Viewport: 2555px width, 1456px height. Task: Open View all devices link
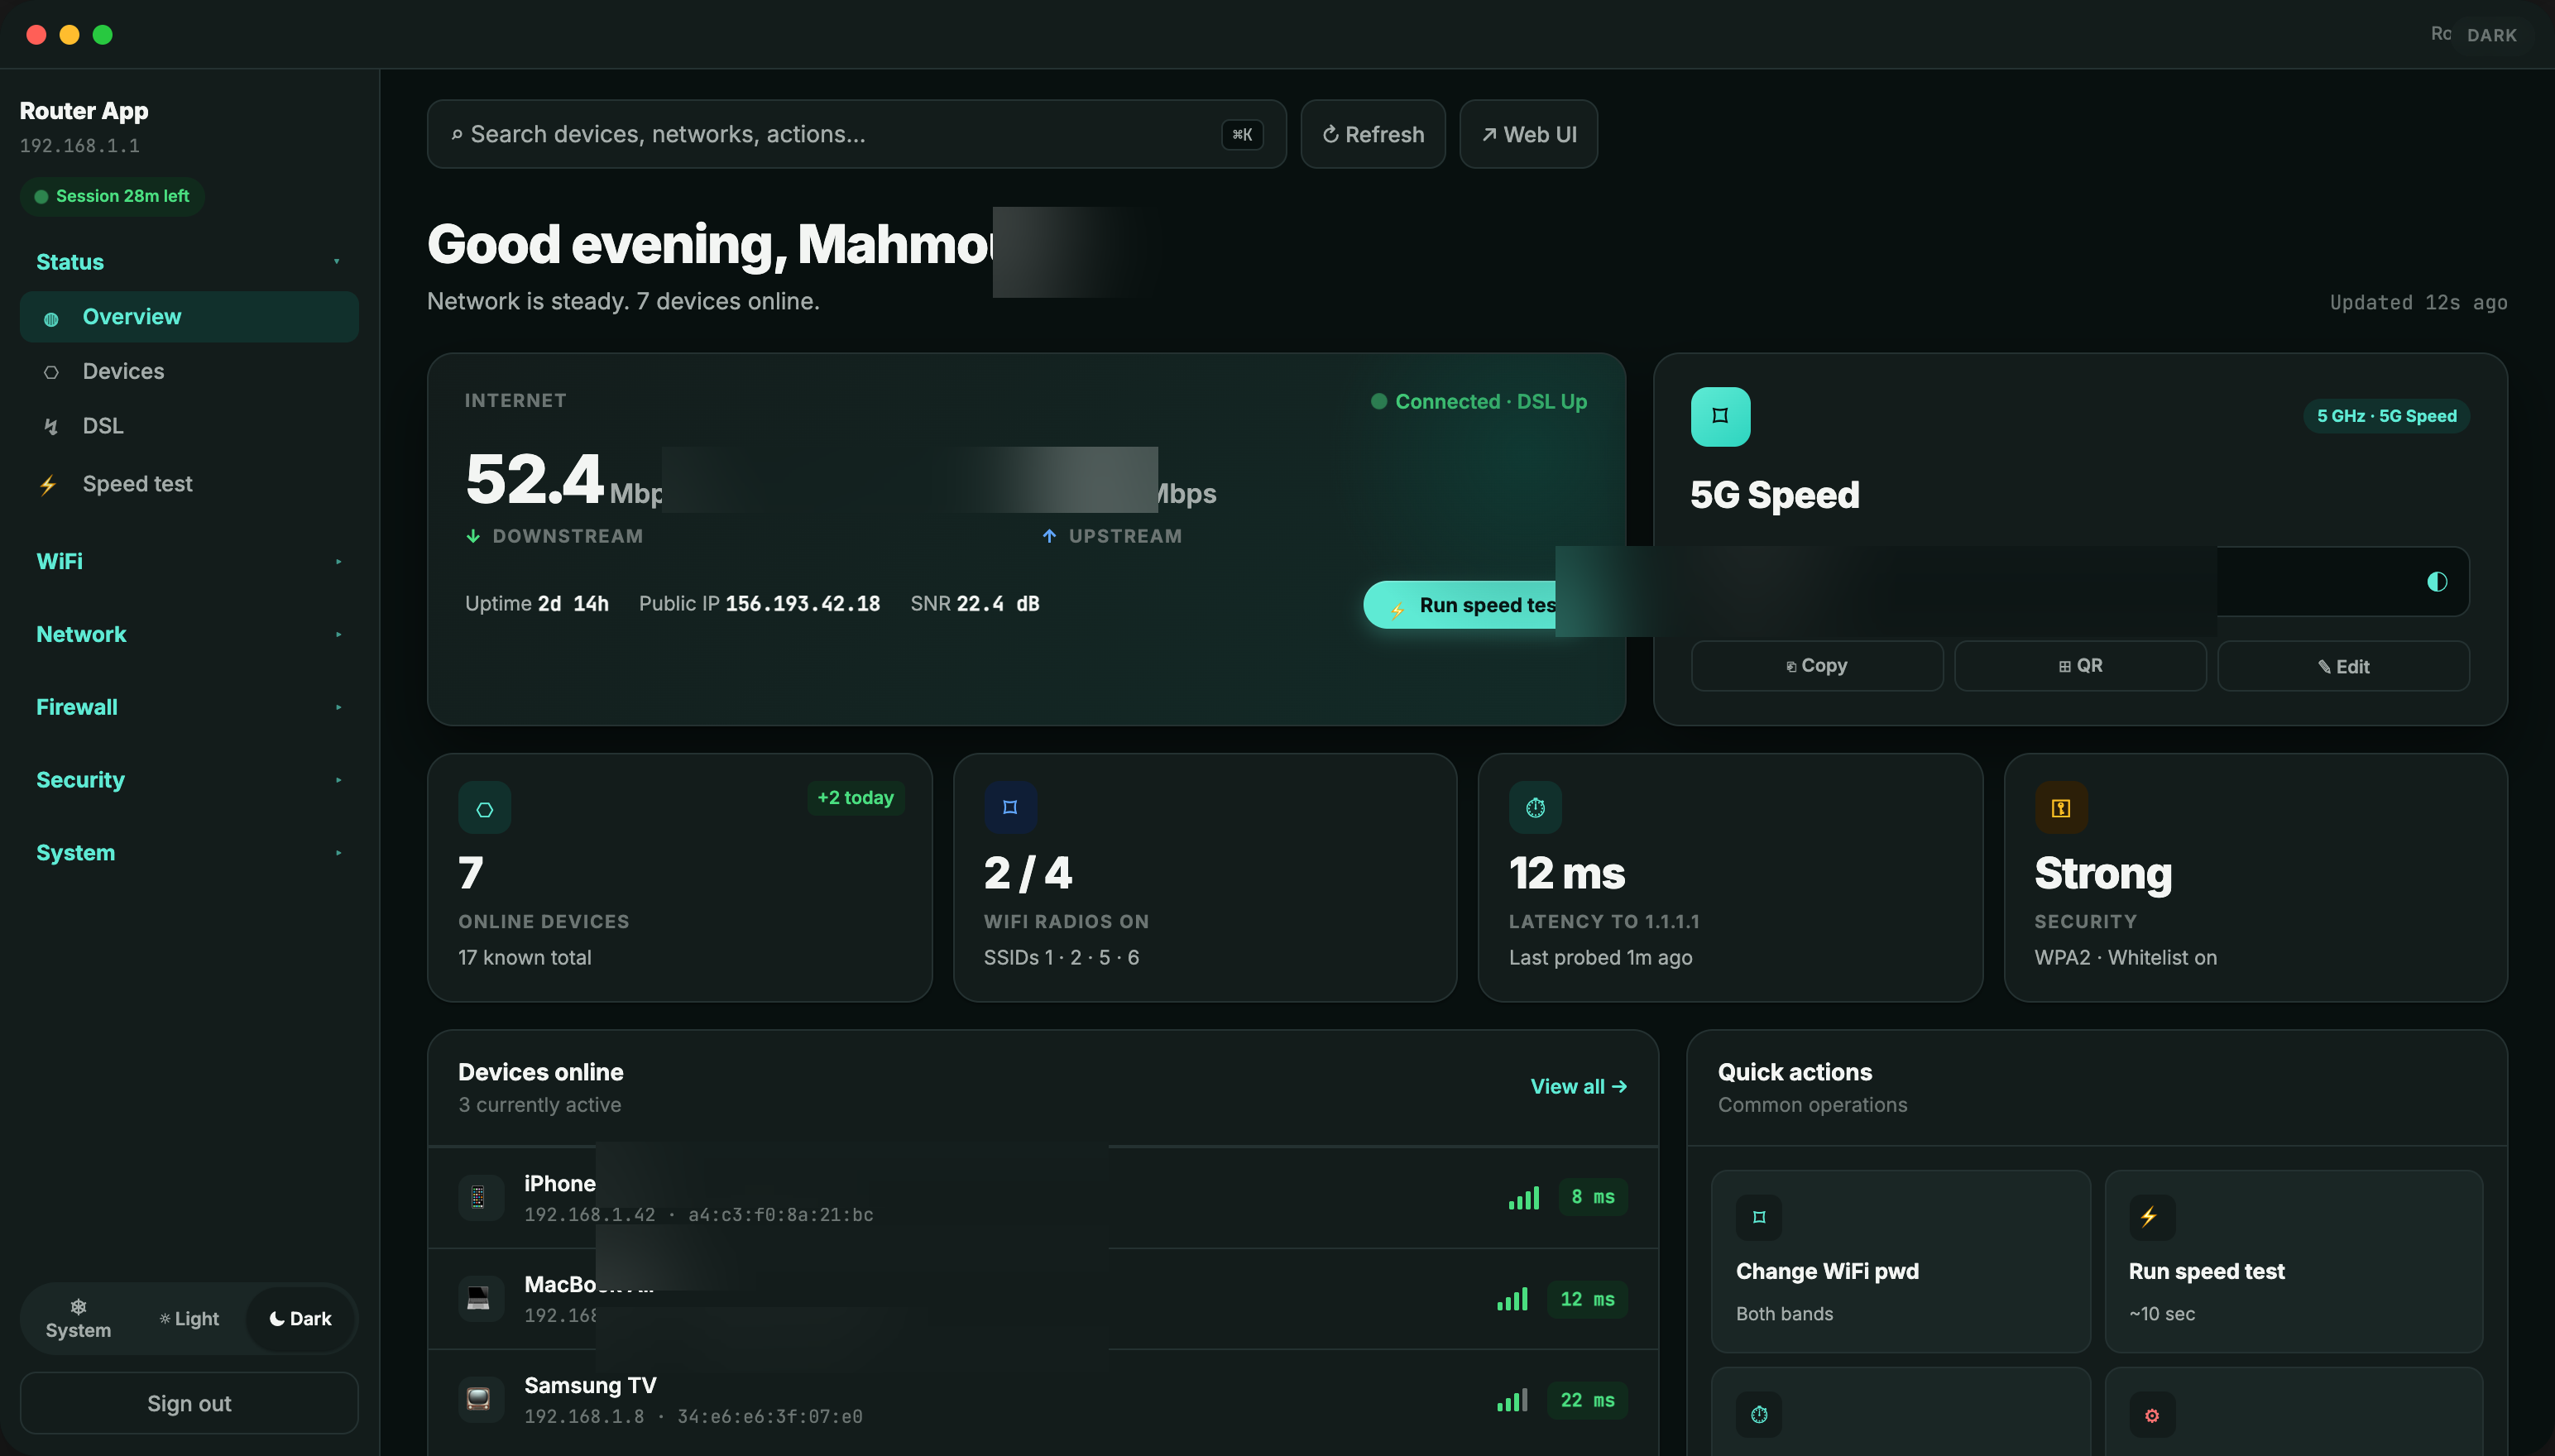(1578, 1087)
